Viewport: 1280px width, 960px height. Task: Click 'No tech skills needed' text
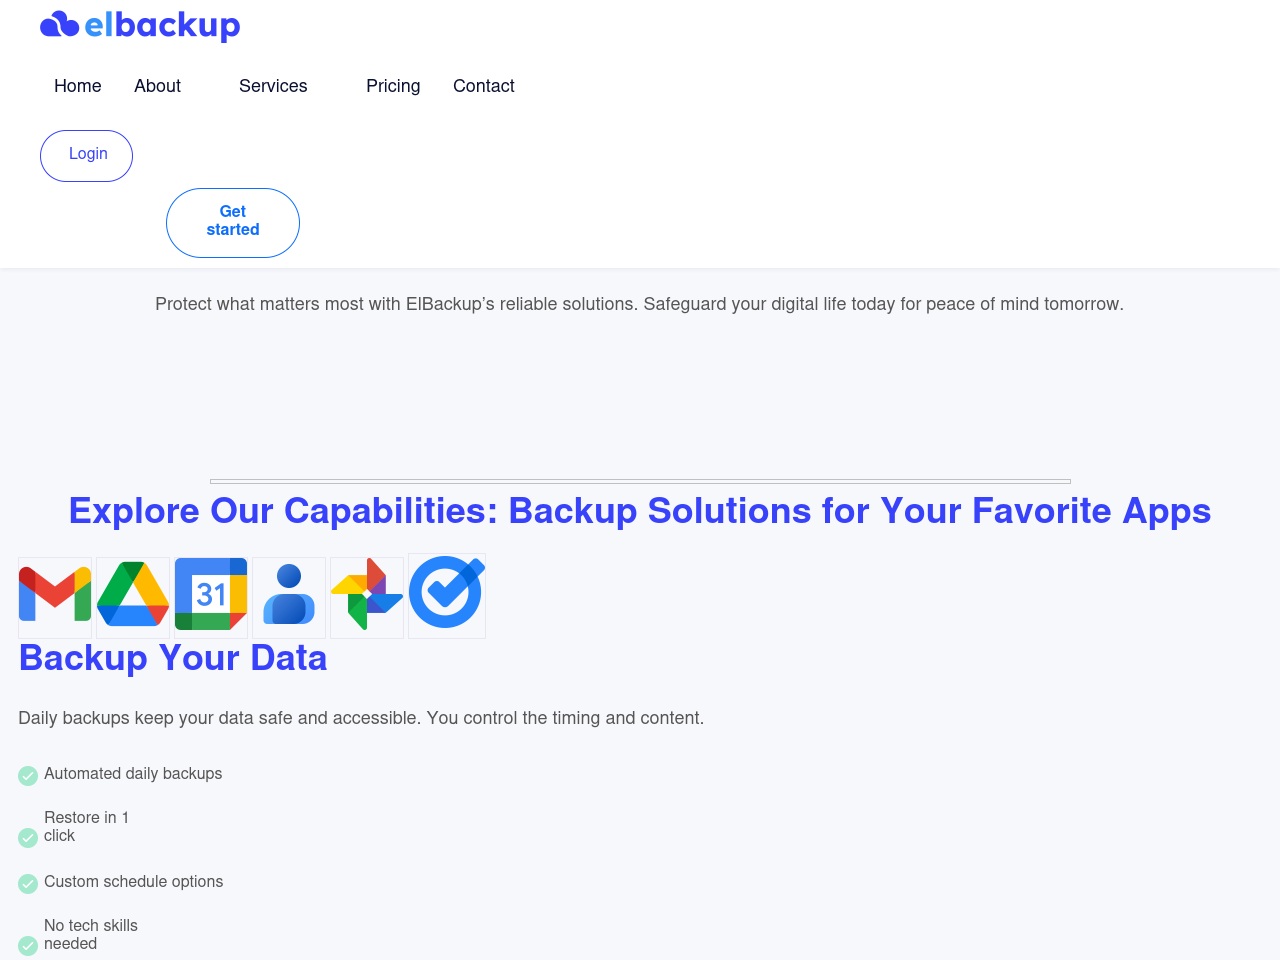point(91,935)
